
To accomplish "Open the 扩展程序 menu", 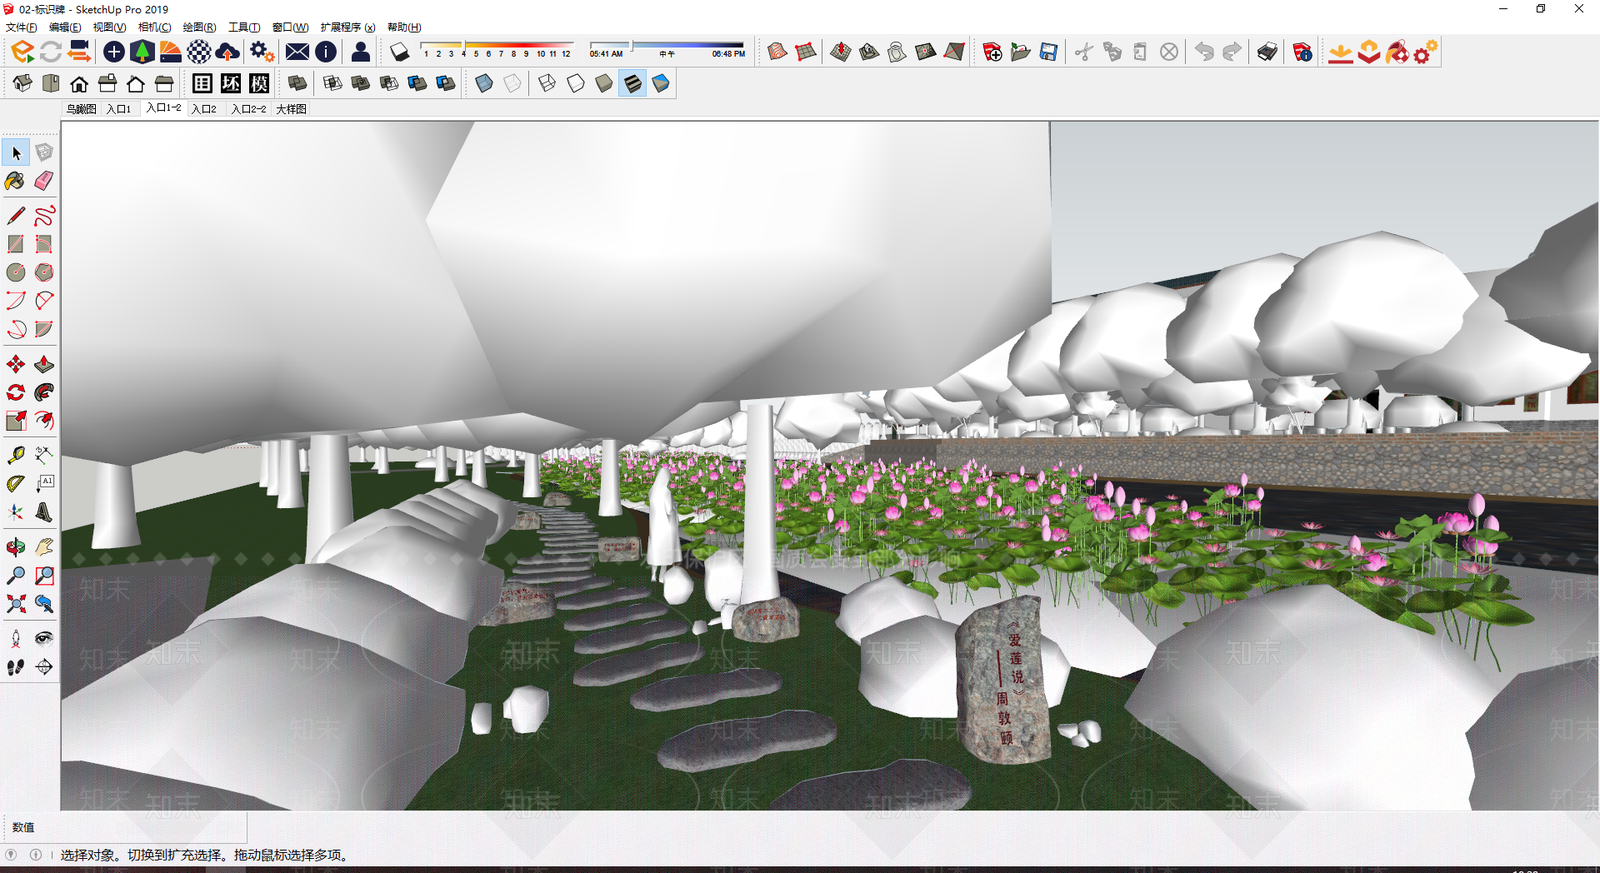I will [348, 27].
